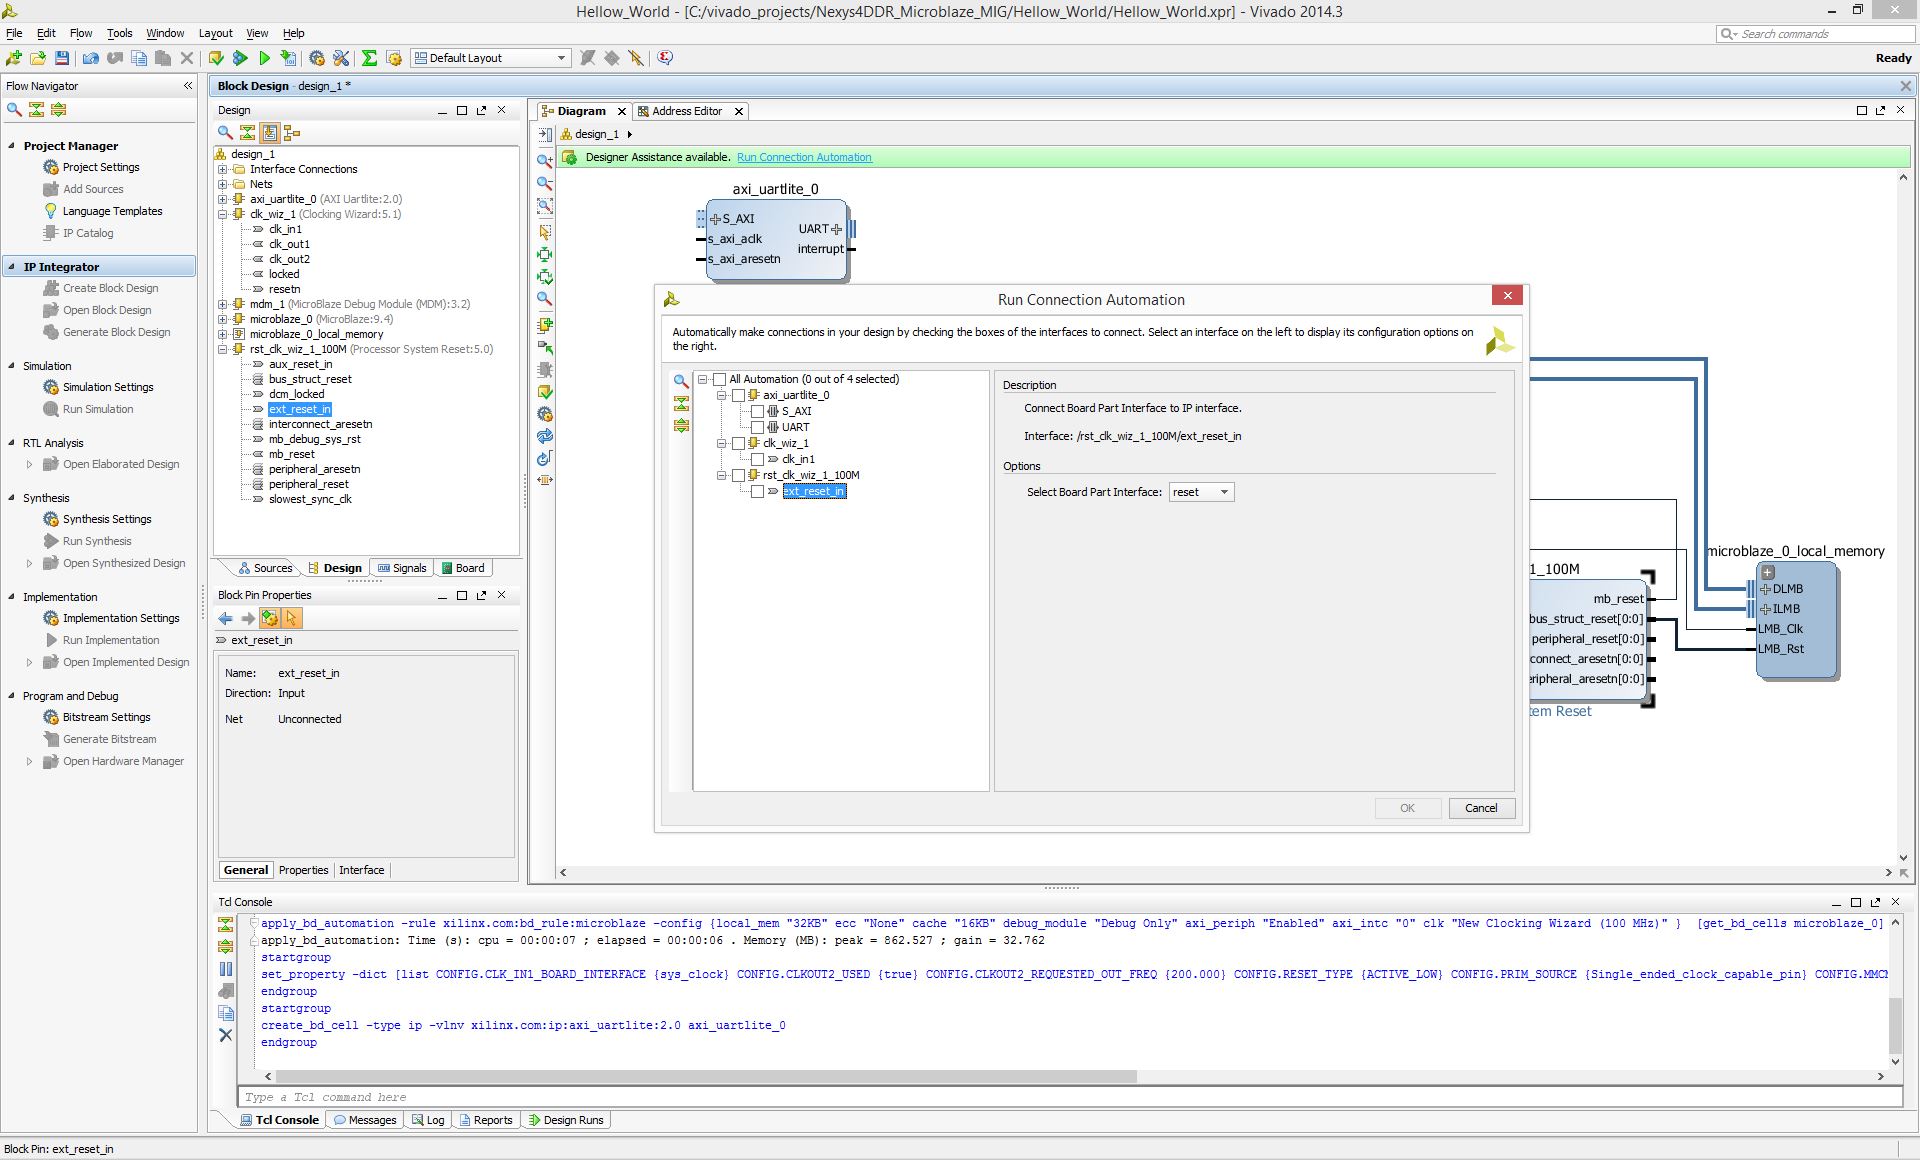Click the Zoom Out icon in the diagram toolbar
Viewport: 1920px width, 1160px height.
(544, 183)
